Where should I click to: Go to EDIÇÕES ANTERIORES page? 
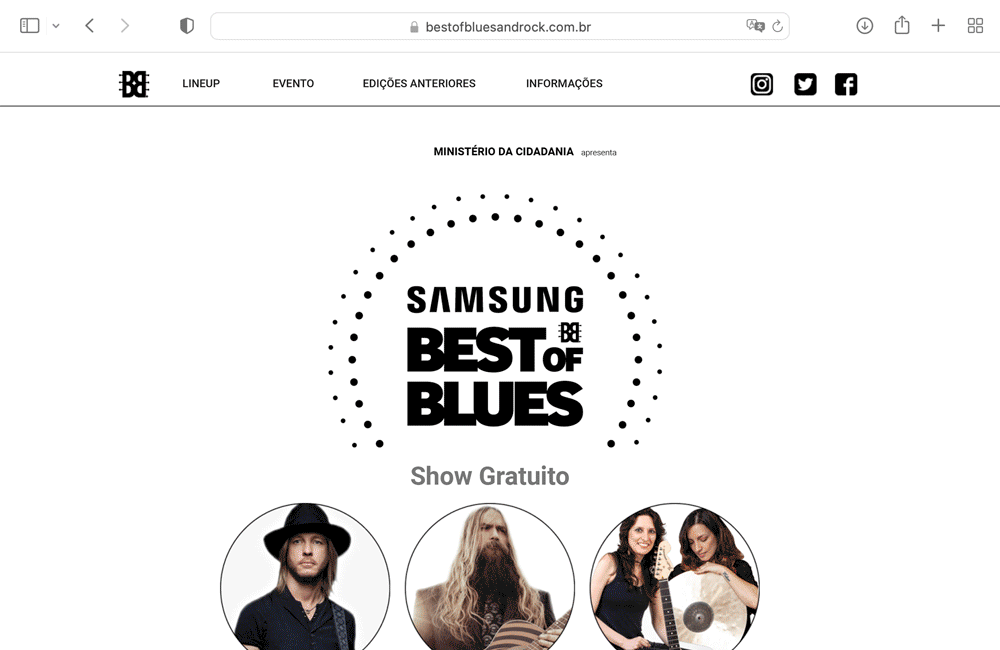[x=419, y=84]
